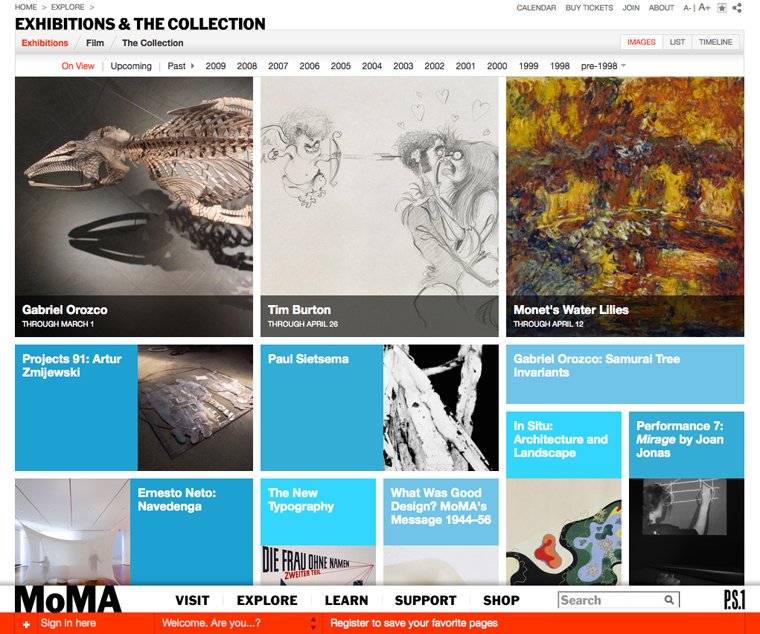Decrease text size with A- button

point(687,8)
